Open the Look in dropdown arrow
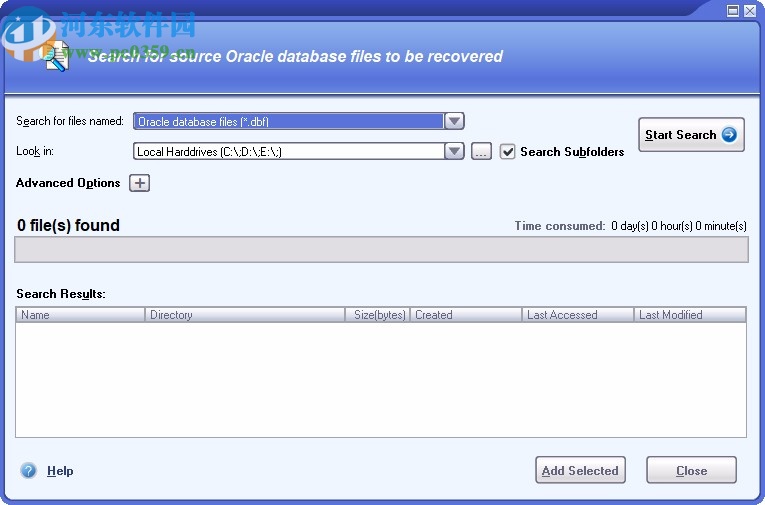This screenshot has height=505, width=765. [x=454, y=151]
